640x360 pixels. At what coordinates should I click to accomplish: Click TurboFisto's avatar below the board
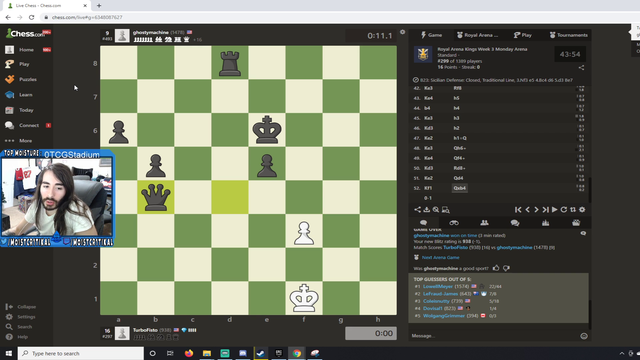[x=122, y=333]
